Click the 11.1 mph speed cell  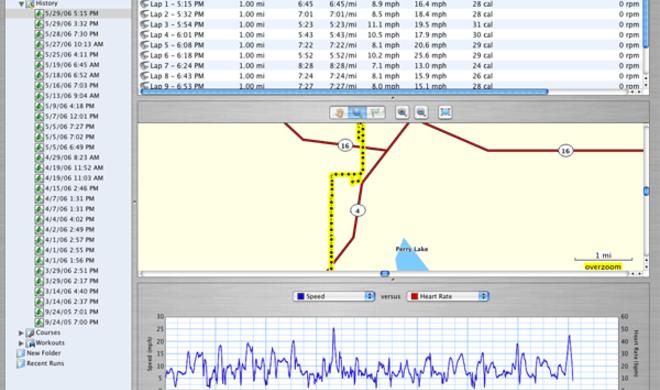[383, 24]
